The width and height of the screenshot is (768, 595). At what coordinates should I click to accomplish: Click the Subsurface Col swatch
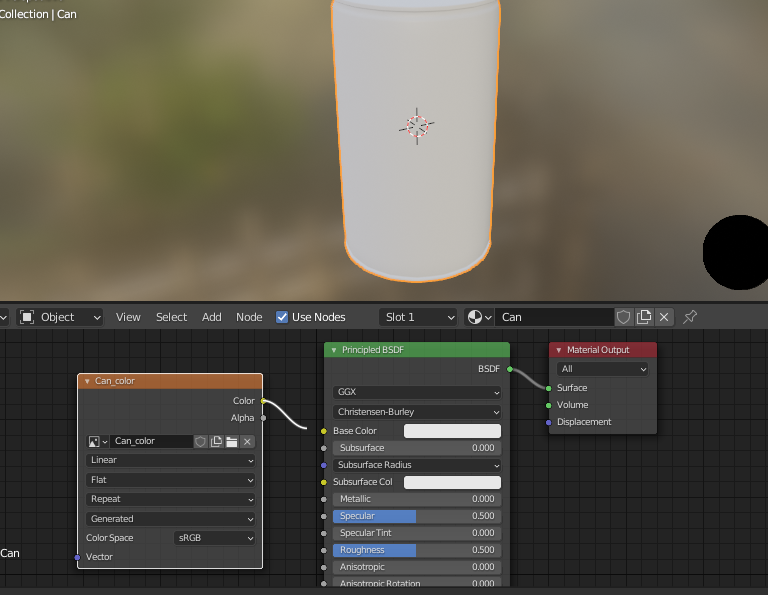[x=452, y=482]
